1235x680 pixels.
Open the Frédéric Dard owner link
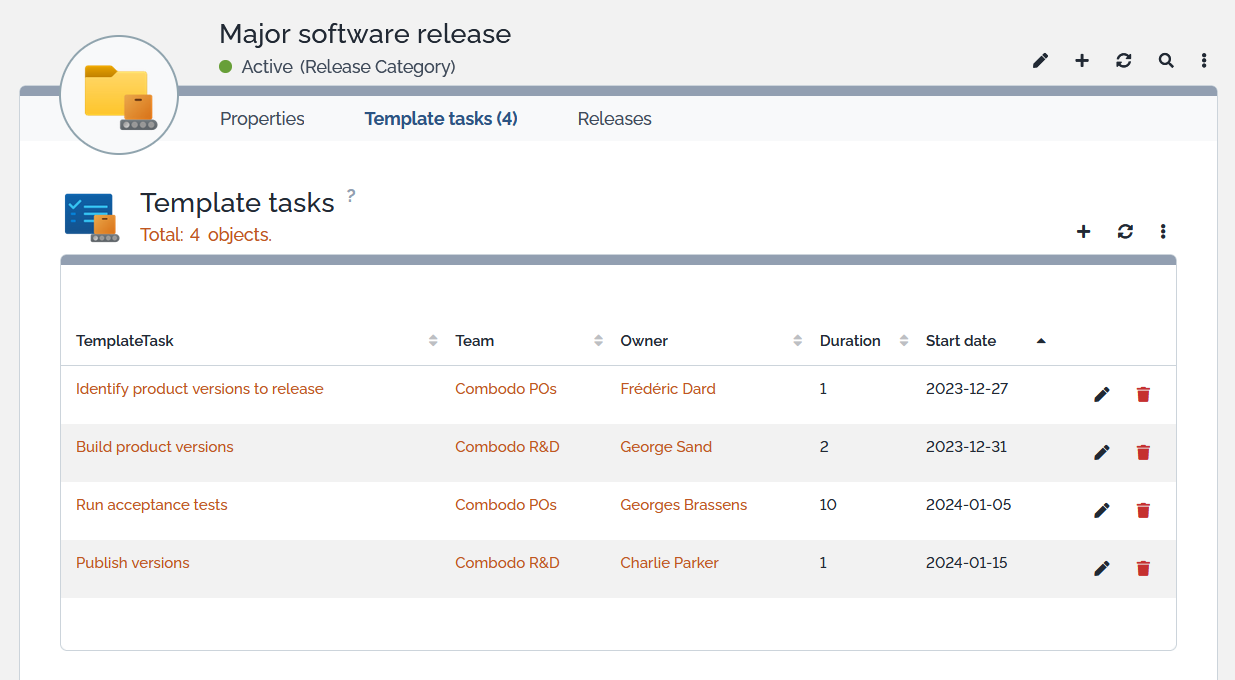668,389
